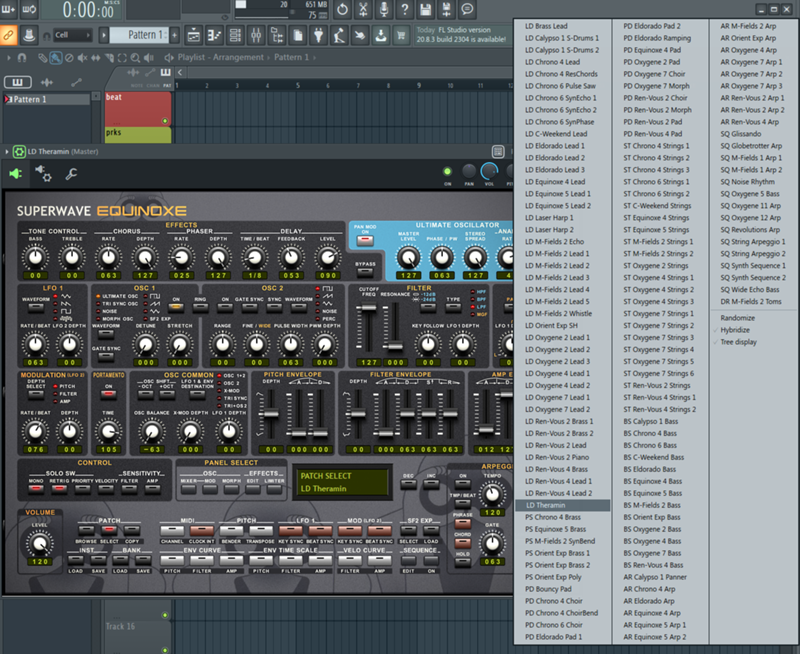The image size is (800, 654).
Task: Adjust the pitch envelope DEPTH slider
Action: [271, 413]
